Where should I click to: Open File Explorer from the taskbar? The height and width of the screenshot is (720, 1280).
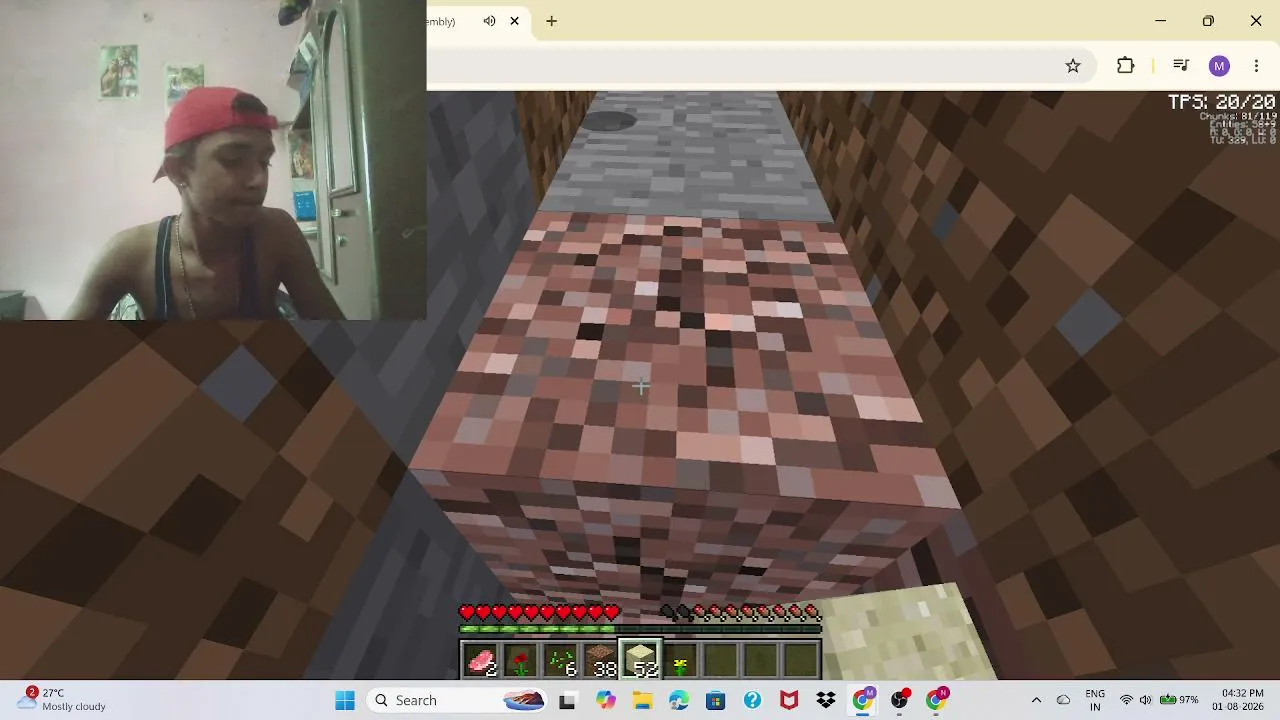(x=642, y=700)
